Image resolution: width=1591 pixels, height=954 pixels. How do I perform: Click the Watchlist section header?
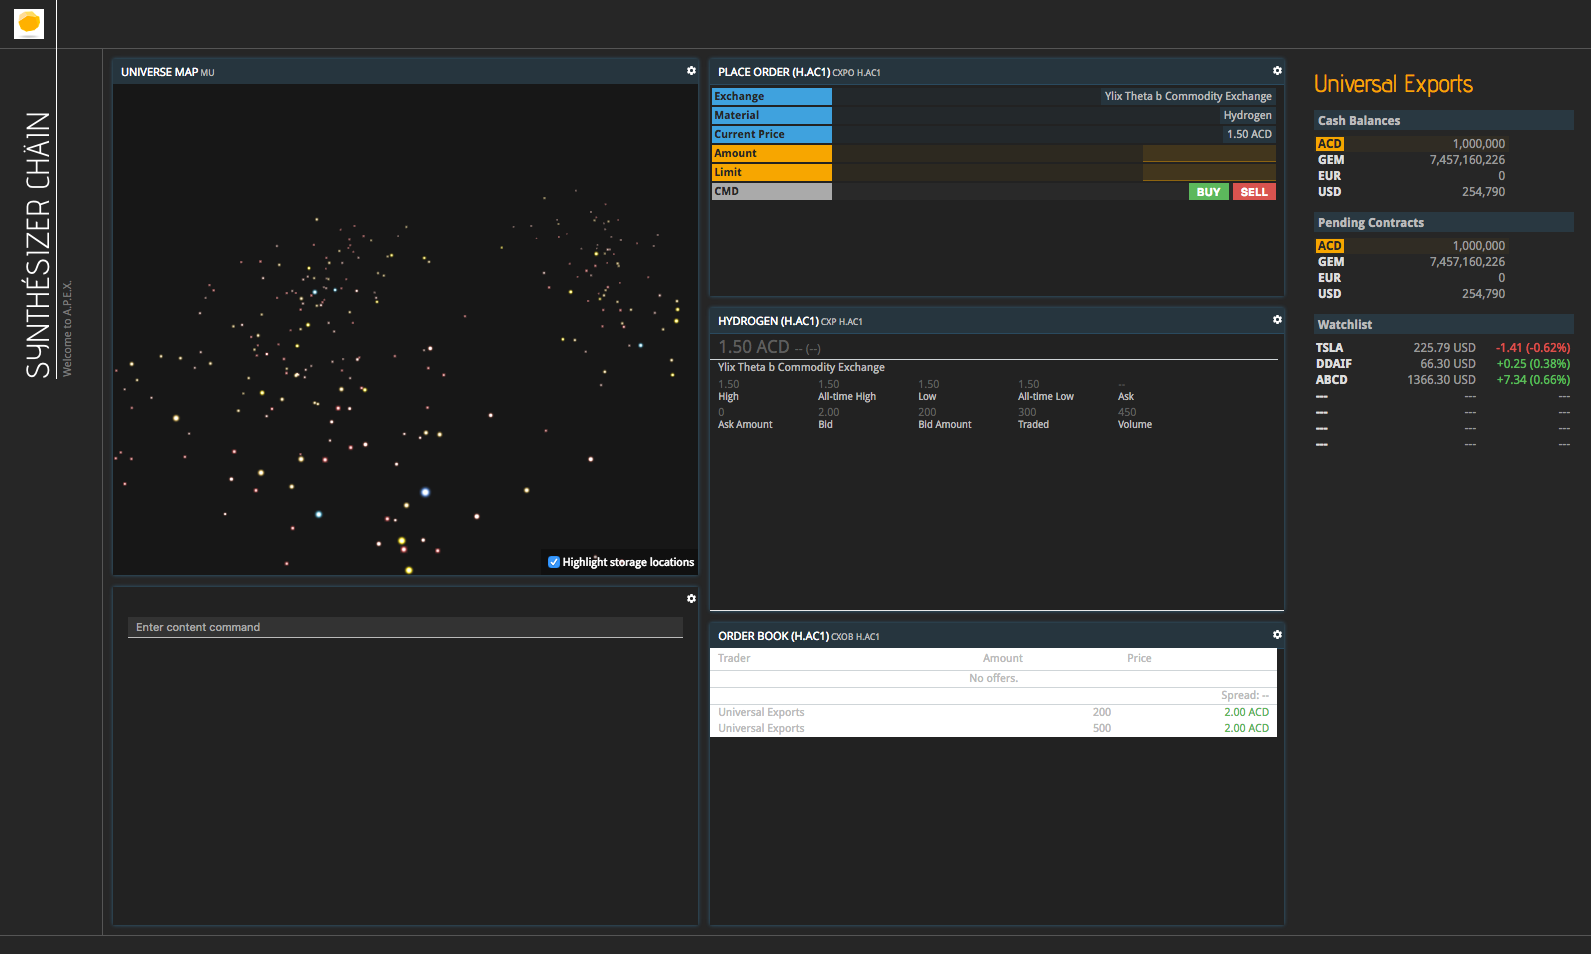coord(1443,324)
